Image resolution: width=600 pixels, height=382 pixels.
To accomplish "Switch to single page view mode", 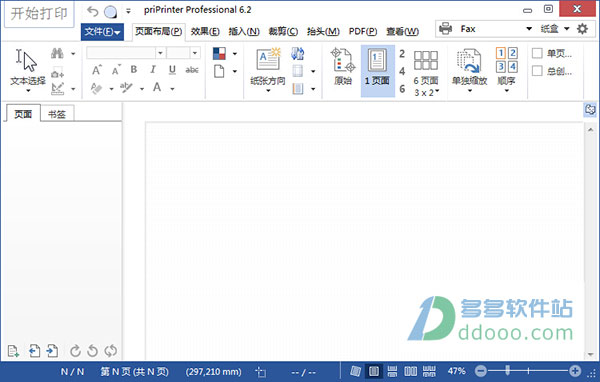I will coord(374,371).
